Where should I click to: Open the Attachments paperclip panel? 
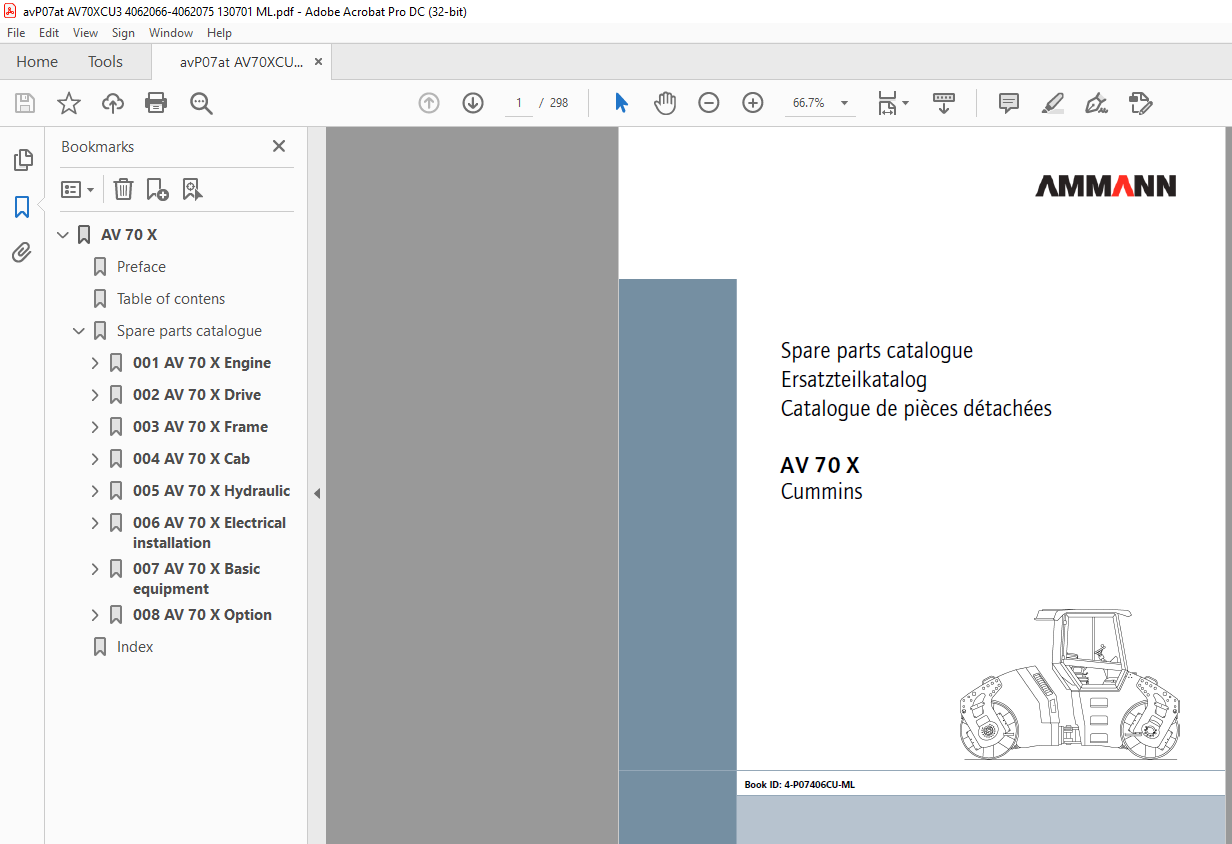[x=22, y=253]
